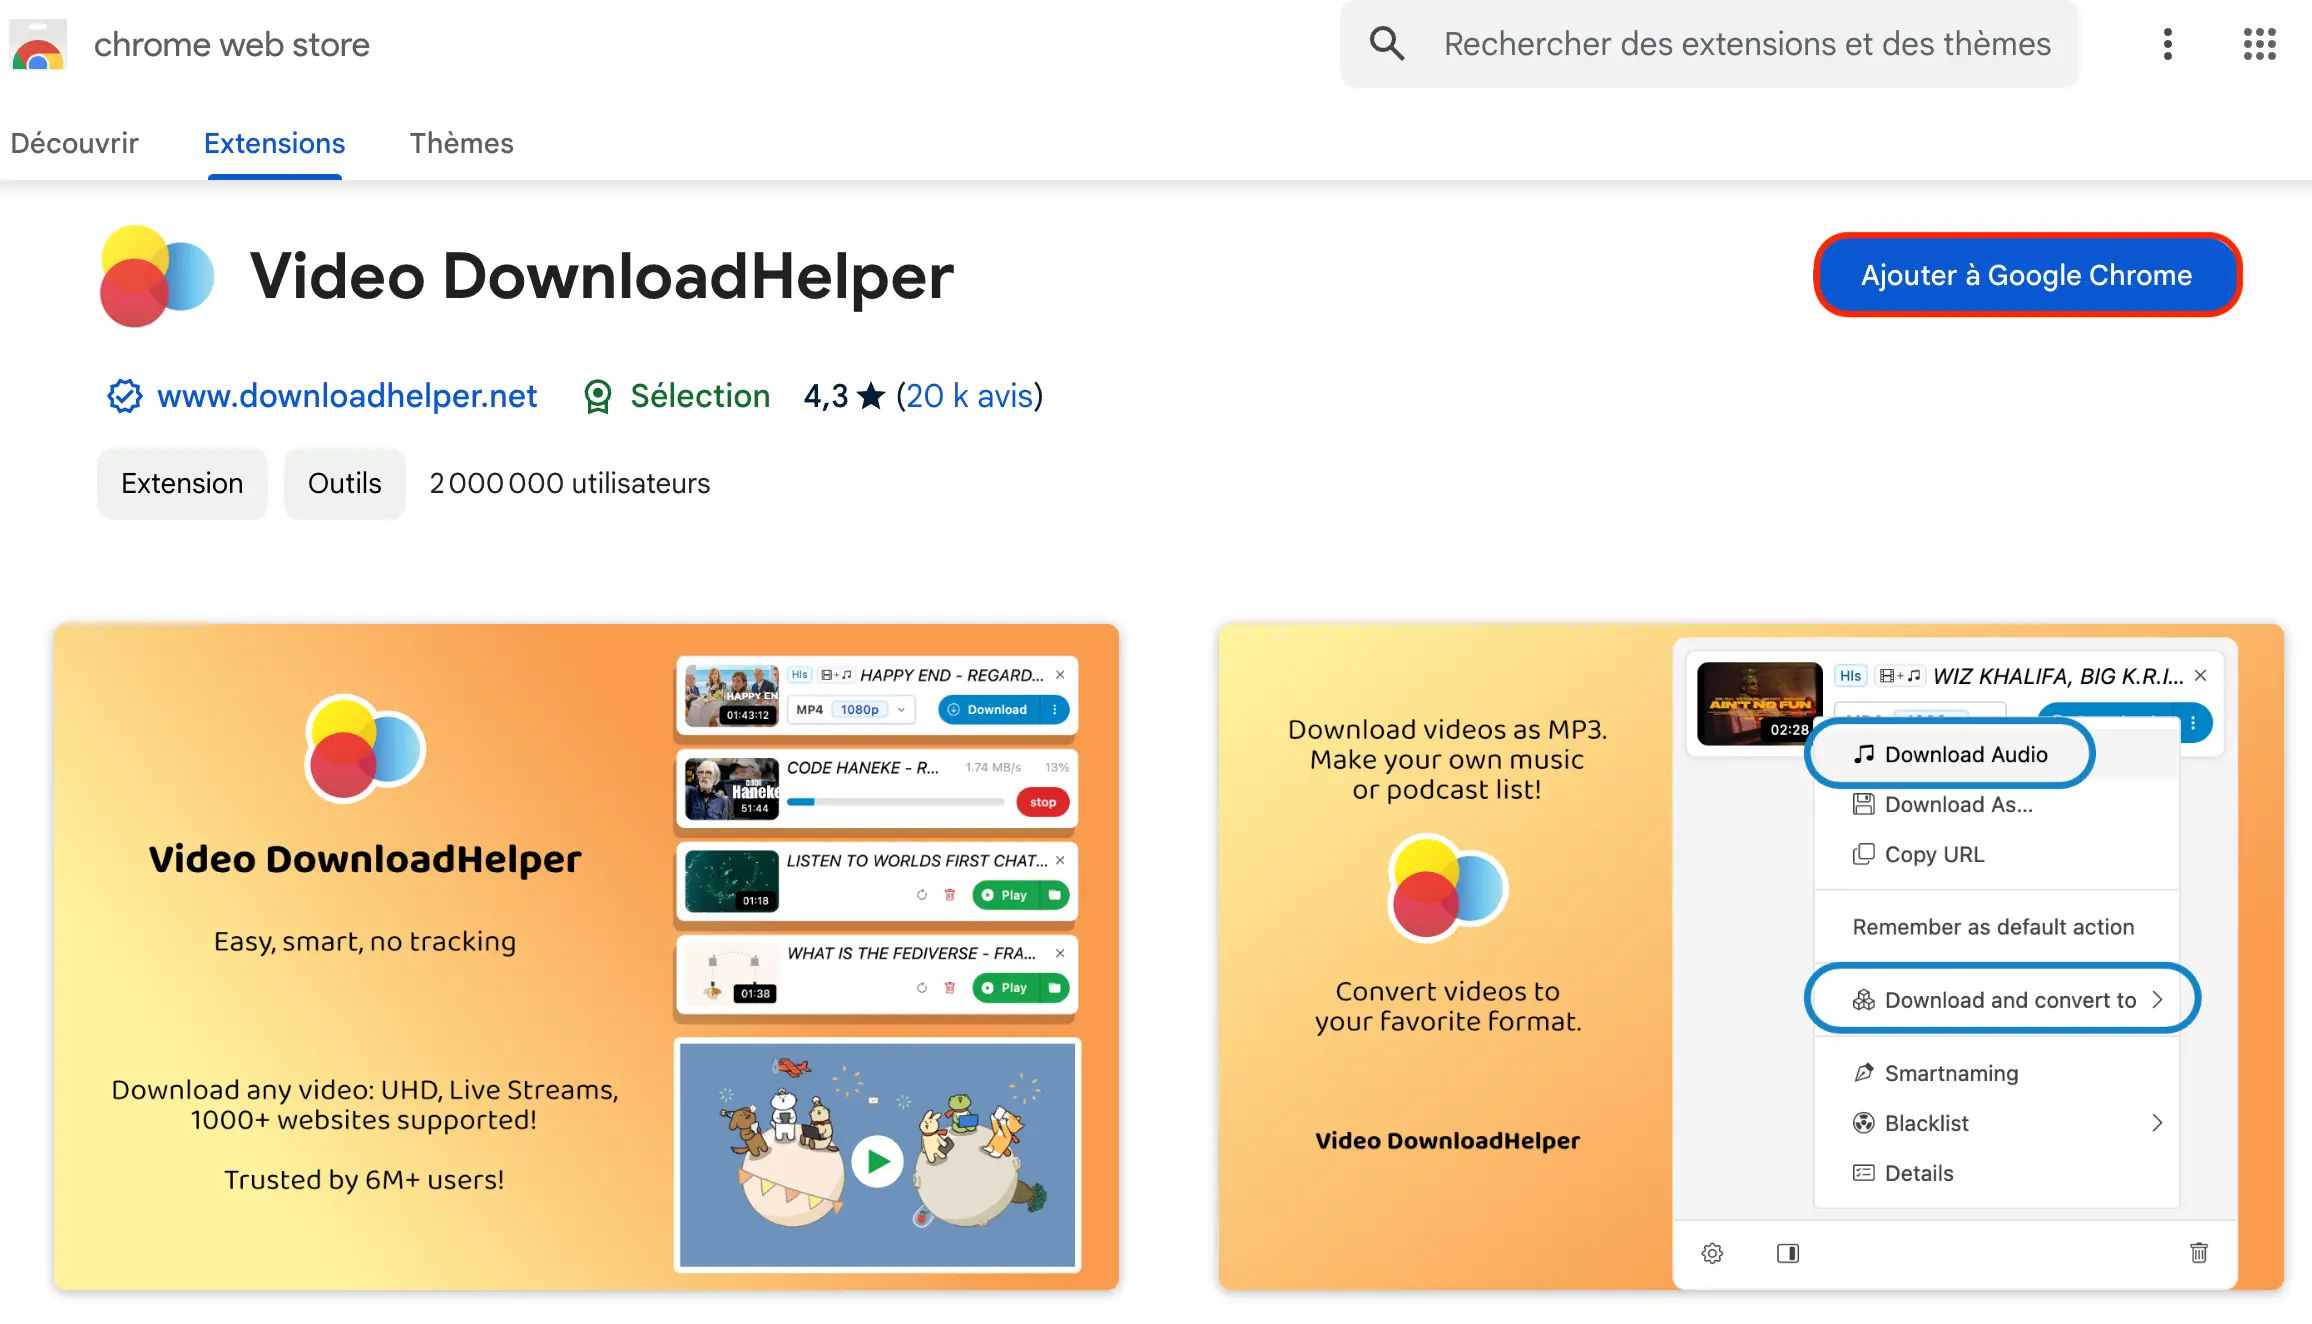Click the Chrome Web Store logo icon
The height and width of the screenshot is (1324, 2312).
tap(38, 45)
